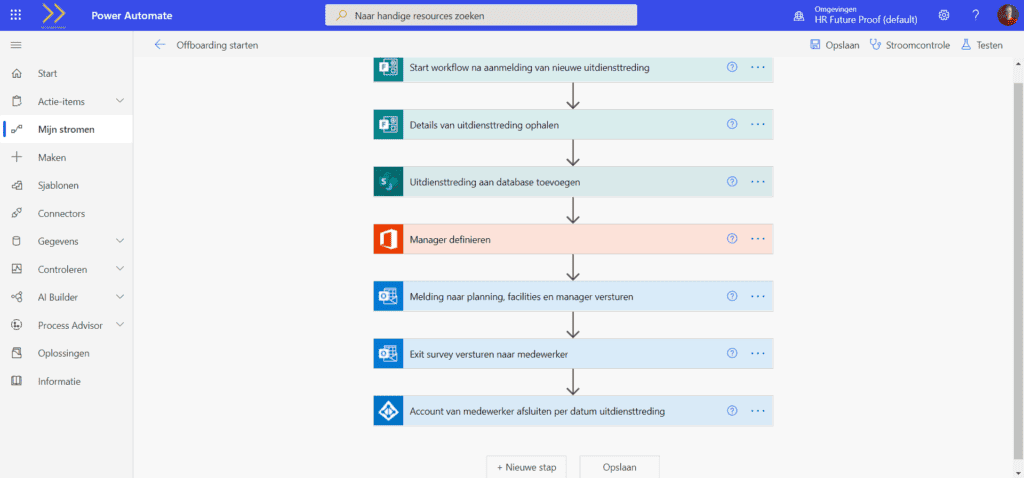Open the environments icon in header
This screenshot has width=1024, height=478.
point(798,16)
